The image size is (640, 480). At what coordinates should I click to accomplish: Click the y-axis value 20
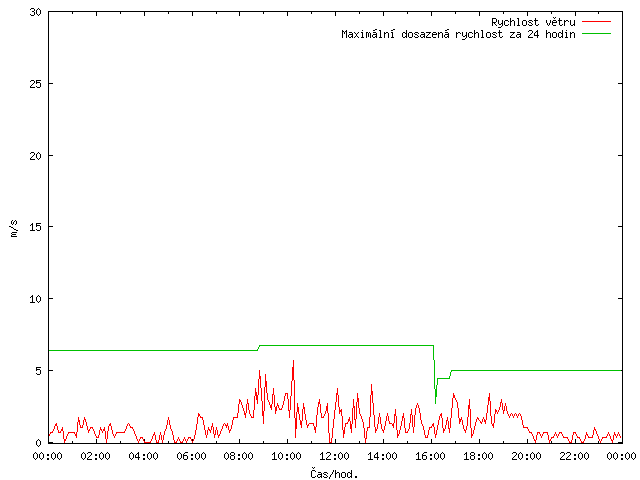pos(36,156)
